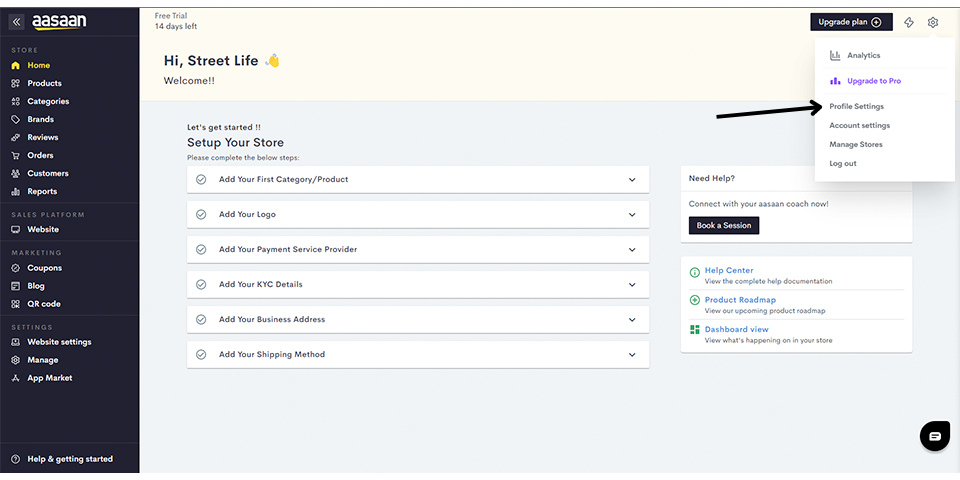
Task: Open the chat support bubble icon
Action: [x=934, y=436]
